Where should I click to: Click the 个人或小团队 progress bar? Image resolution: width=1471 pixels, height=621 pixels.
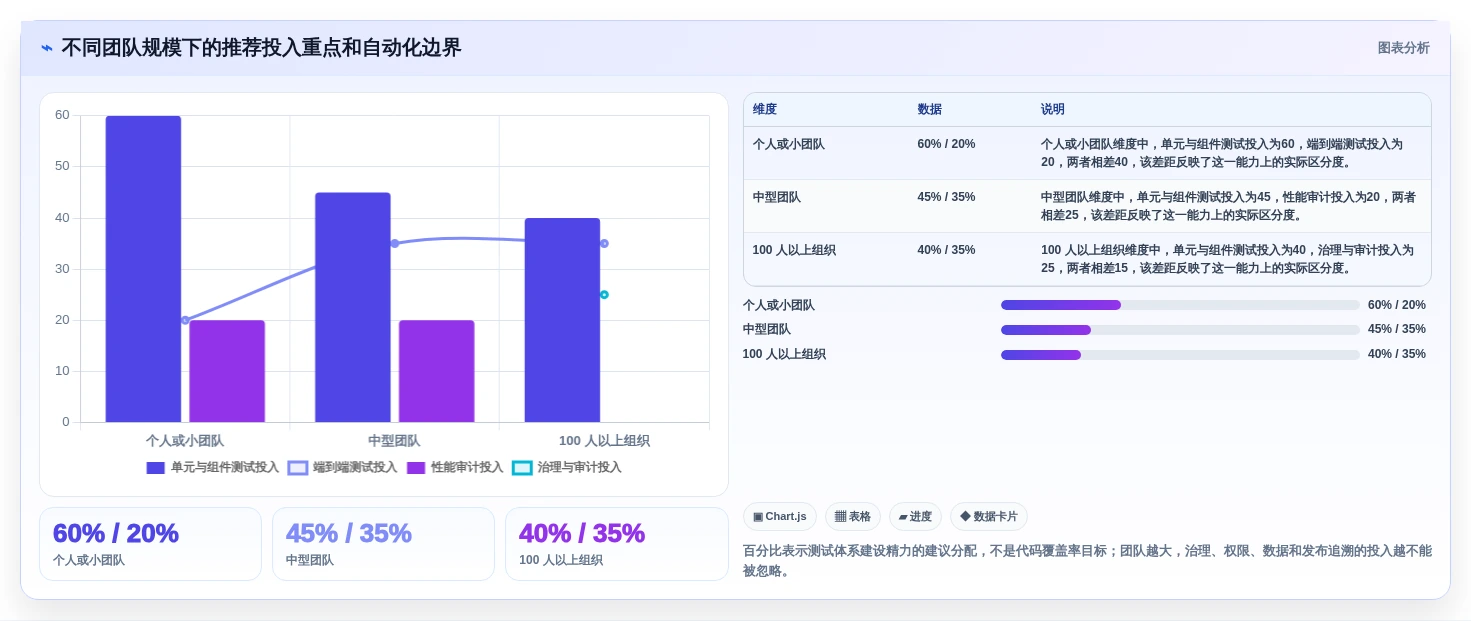pyautogui.click(x=1180, y=305)
